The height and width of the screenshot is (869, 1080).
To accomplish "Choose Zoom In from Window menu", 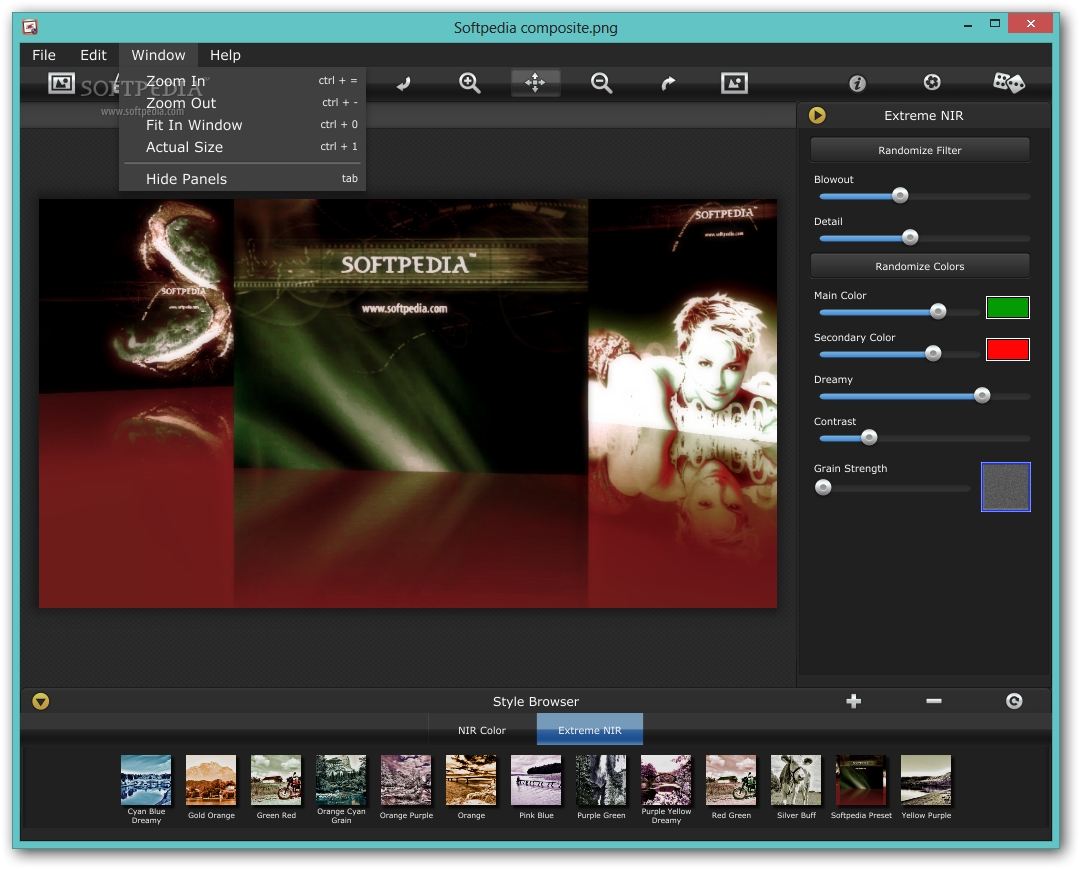I will [242, 81].
